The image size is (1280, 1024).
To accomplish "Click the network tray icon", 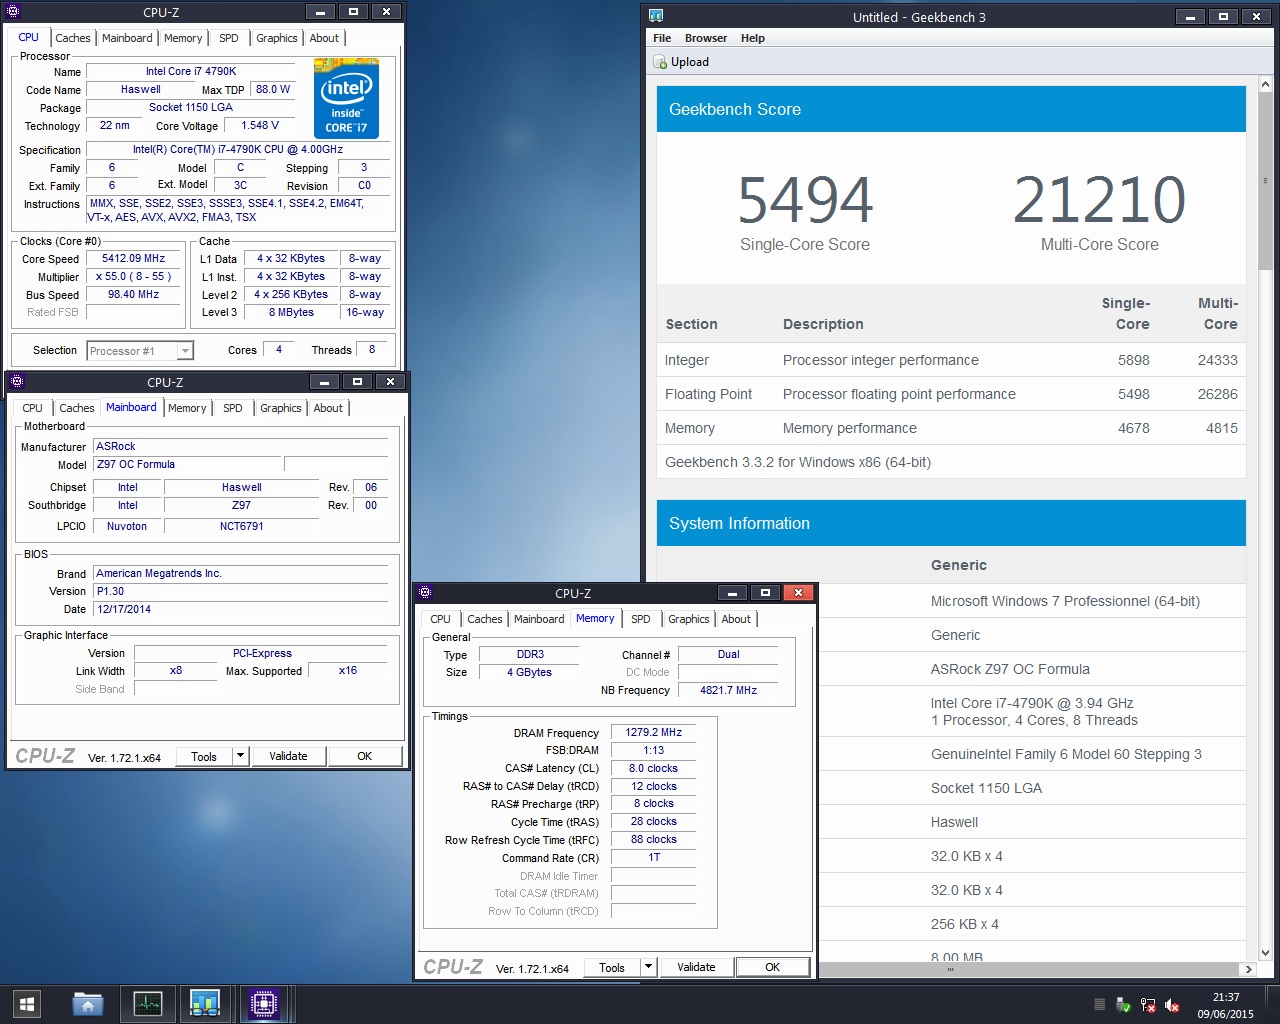I will [x=1148, y=1005].
